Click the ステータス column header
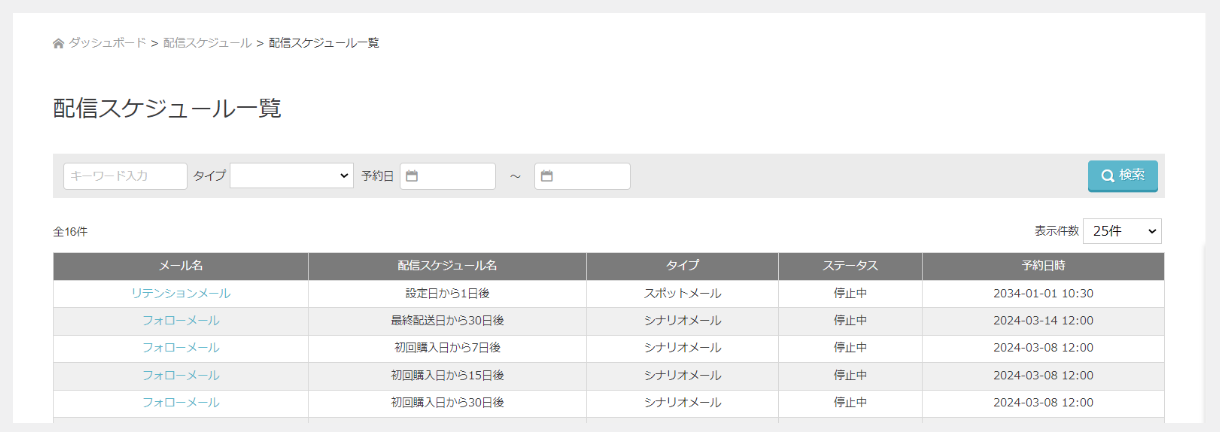This screenshot has width=1220, height=432. (850, 266)
